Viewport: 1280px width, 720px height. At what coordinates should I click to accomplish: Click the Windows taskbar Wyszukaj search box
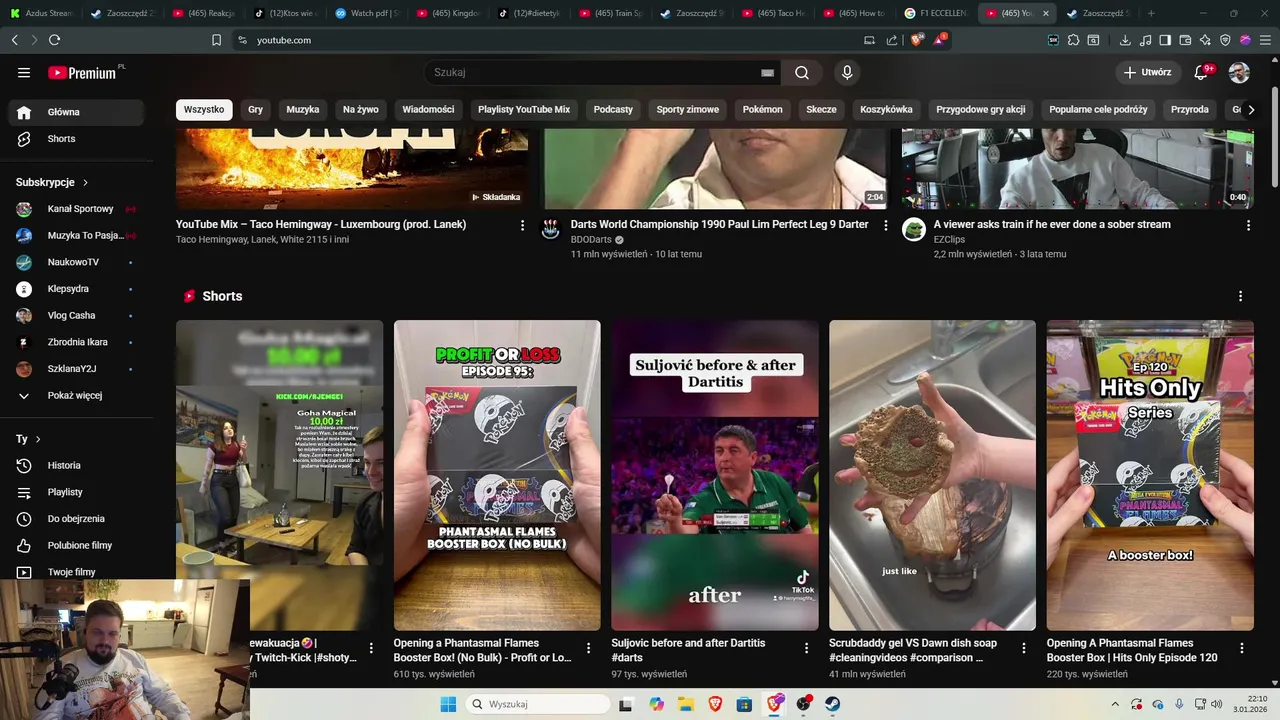(539, 704)
